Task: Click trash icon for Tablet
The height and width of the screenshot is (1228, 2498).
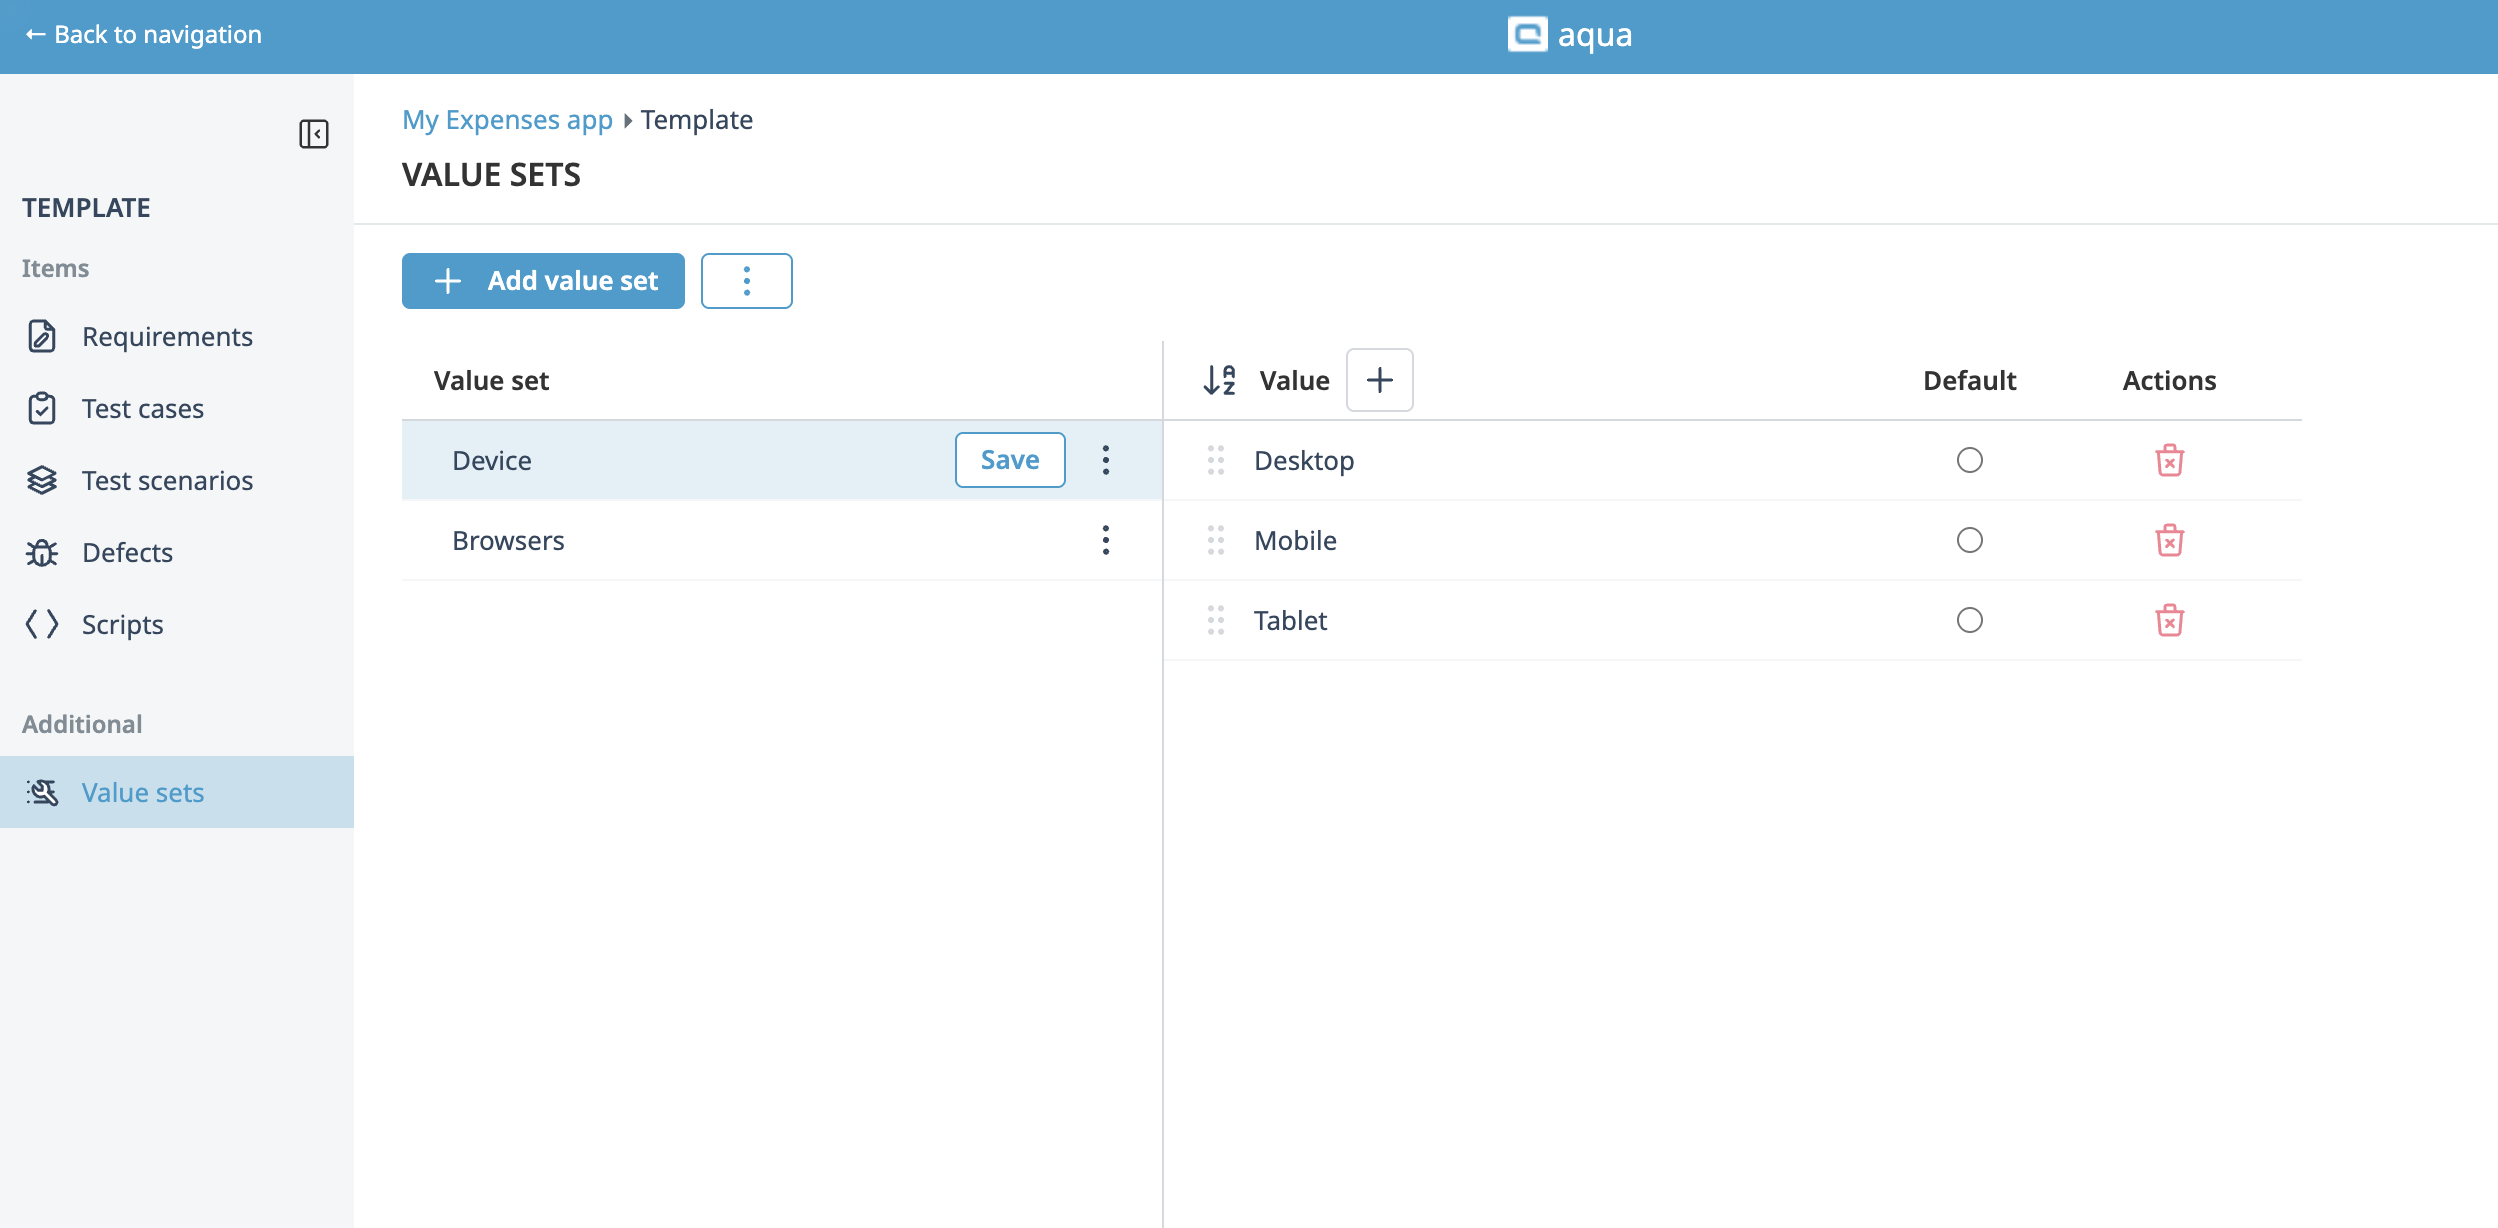Action: point(2169,620)
